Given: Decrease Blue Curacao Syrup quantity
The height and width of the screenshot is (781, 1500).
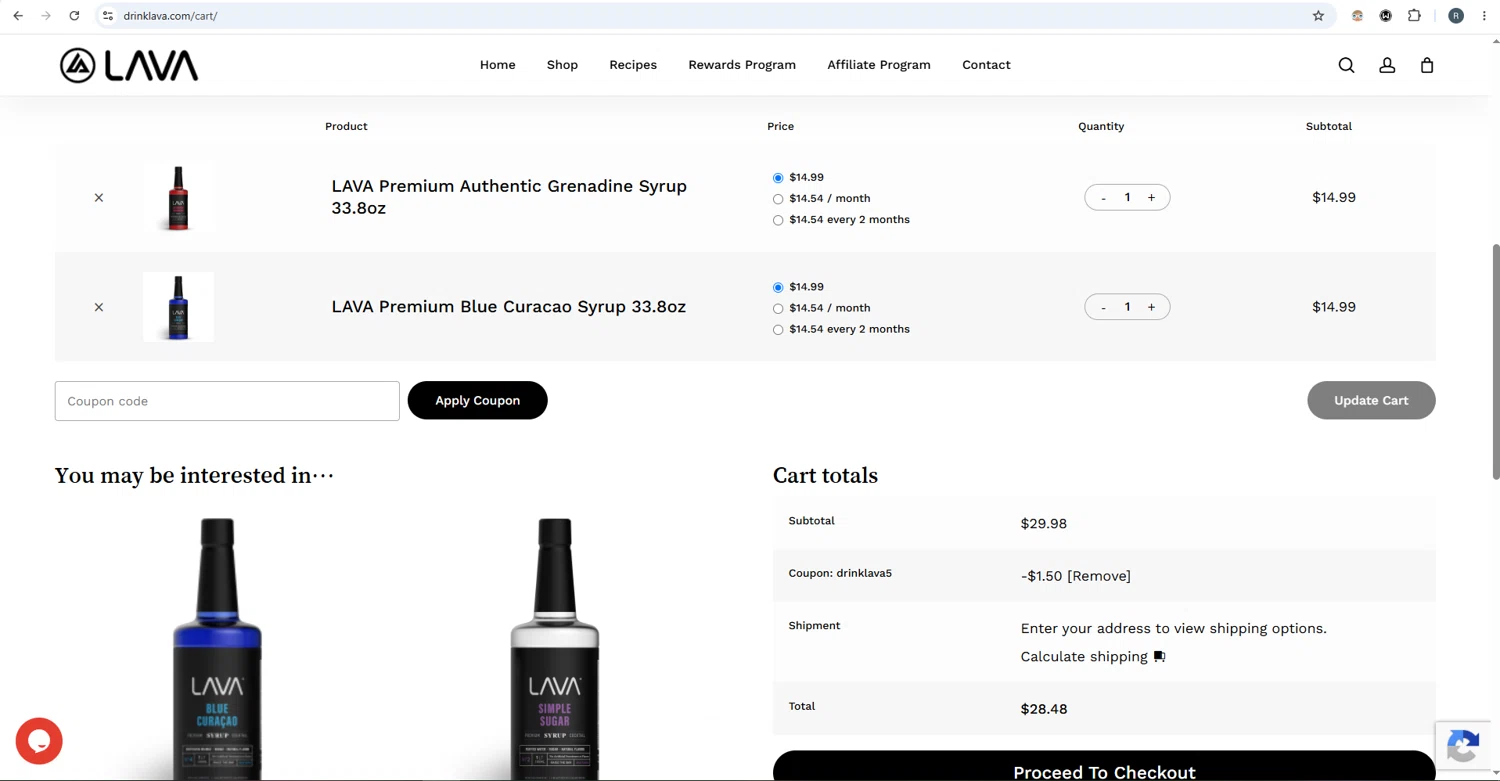Looking at the screenshot, I should click(x=1103, y=307).
